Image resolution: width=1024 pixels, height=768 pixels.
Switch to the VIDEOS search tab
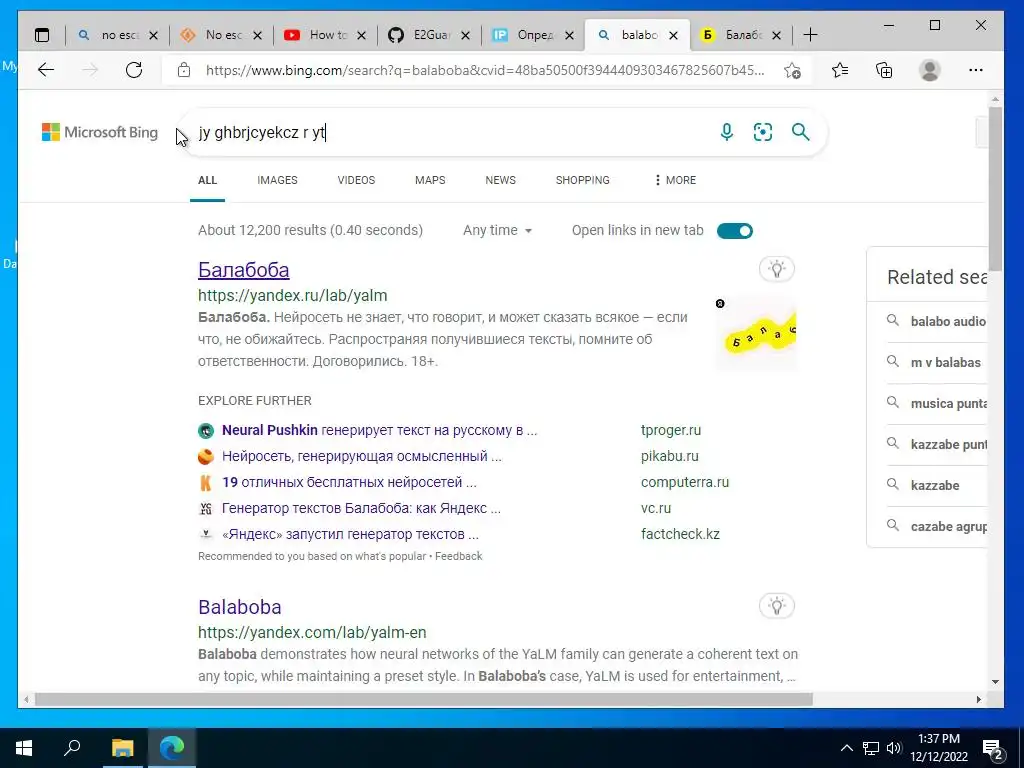pyautogui.click(x=356, y=180)
